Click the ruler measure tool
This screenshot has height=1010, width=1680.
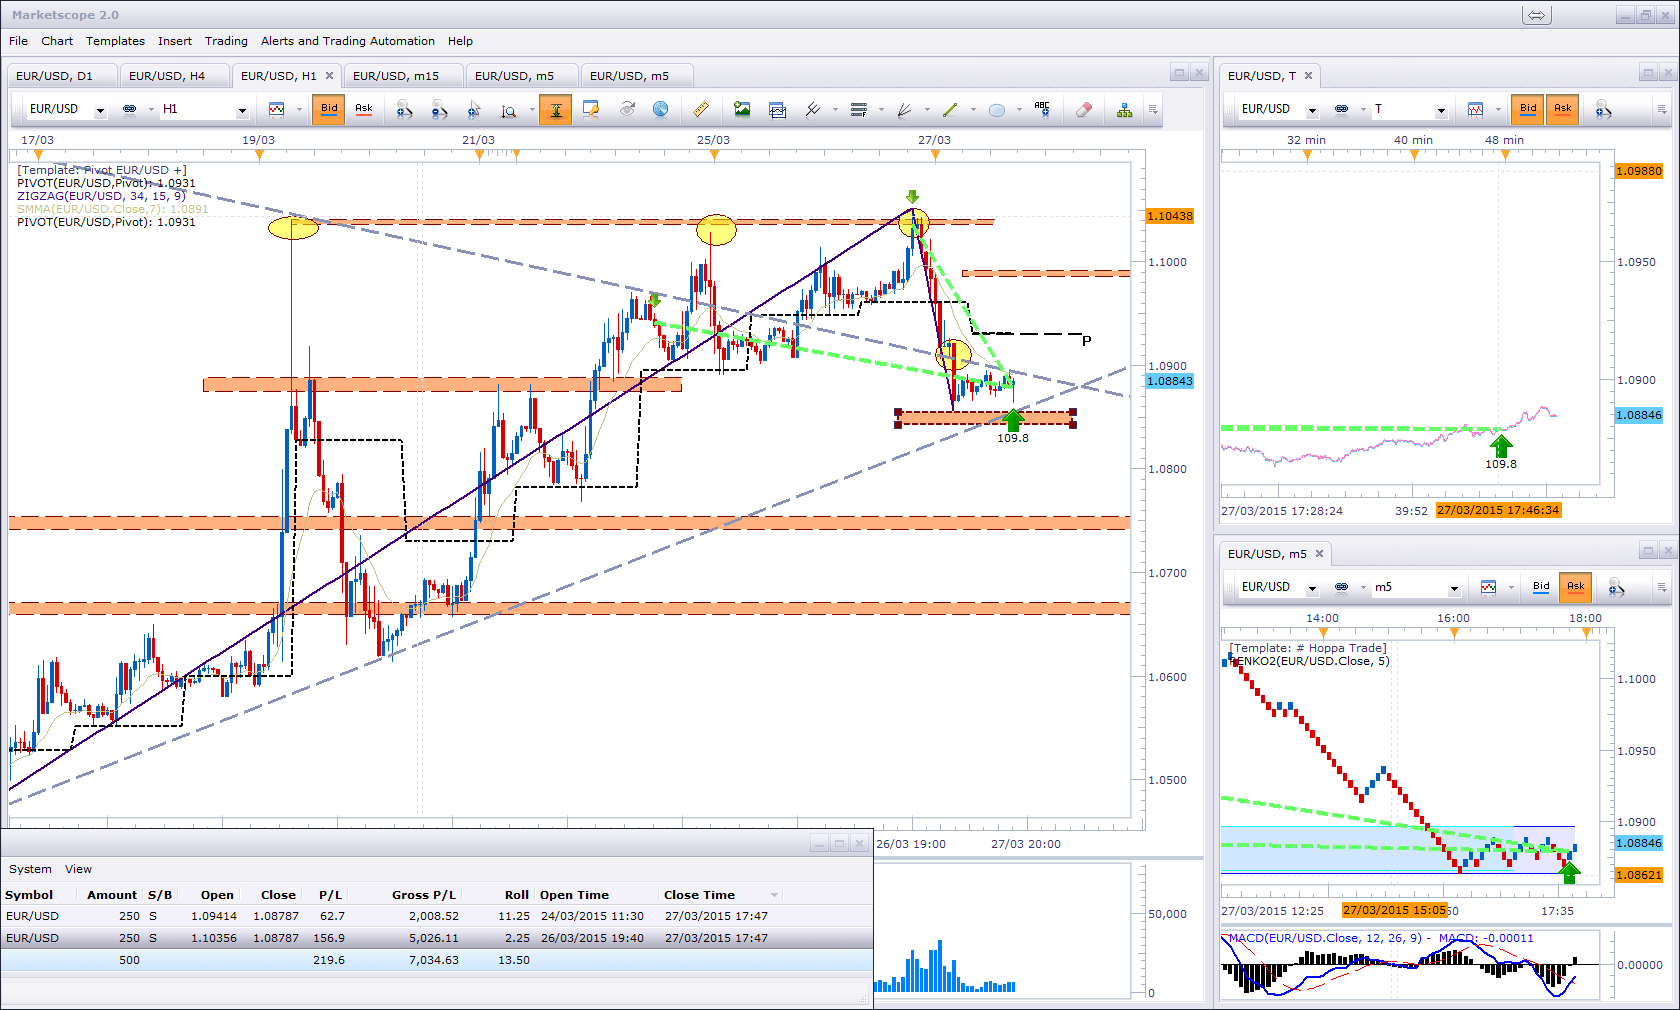pos(701,110)
